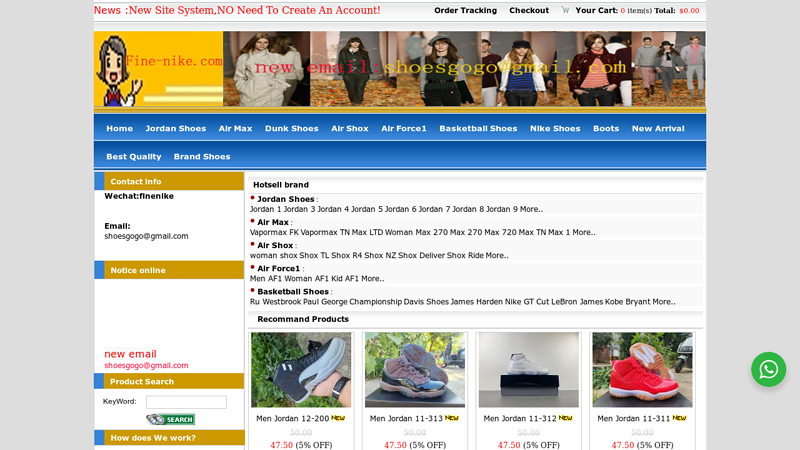The width and height of the screenshot is (800, 450).
Task: Open the Shox NZ link
Action: point(380,255)
